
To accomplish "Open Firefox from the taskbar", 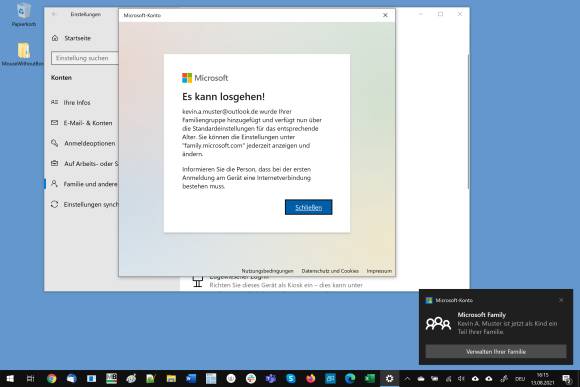I will [x=310, y=378].
